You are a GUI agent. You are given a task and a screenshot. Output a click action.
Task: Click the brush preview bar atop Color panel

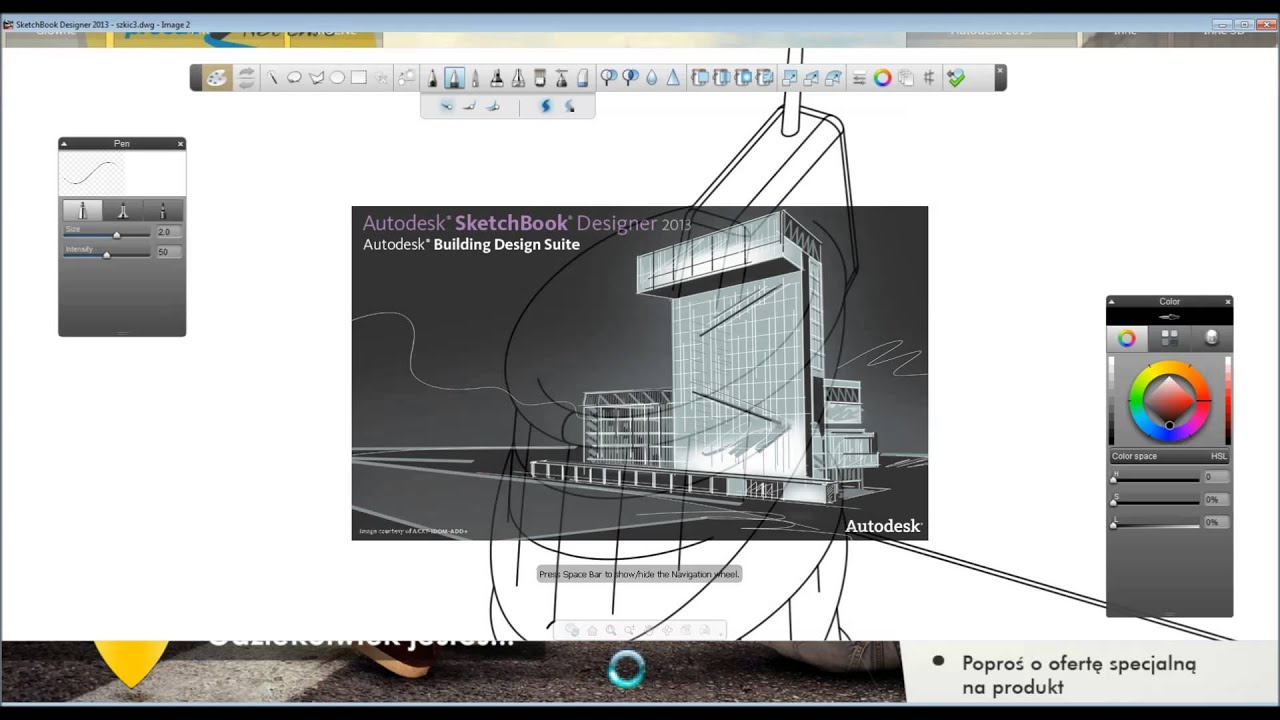click(1169, 316)
